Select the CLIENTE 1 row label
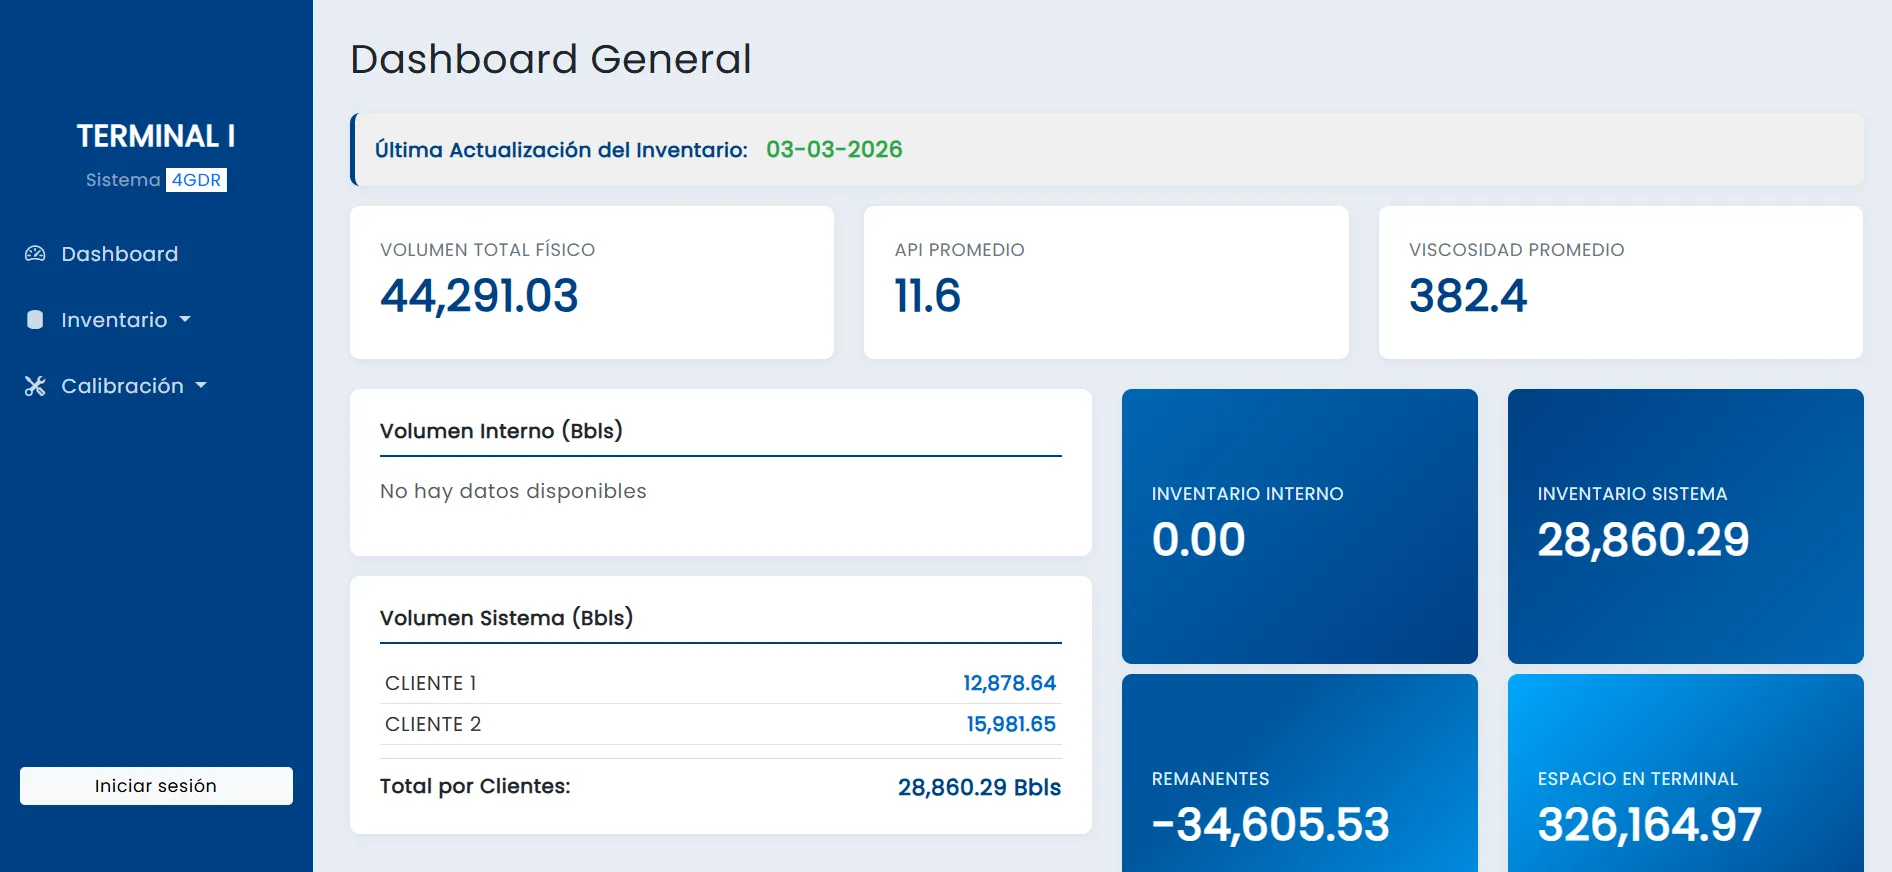The height and width of the screenshot is (872, 1892). click(431, 683)
